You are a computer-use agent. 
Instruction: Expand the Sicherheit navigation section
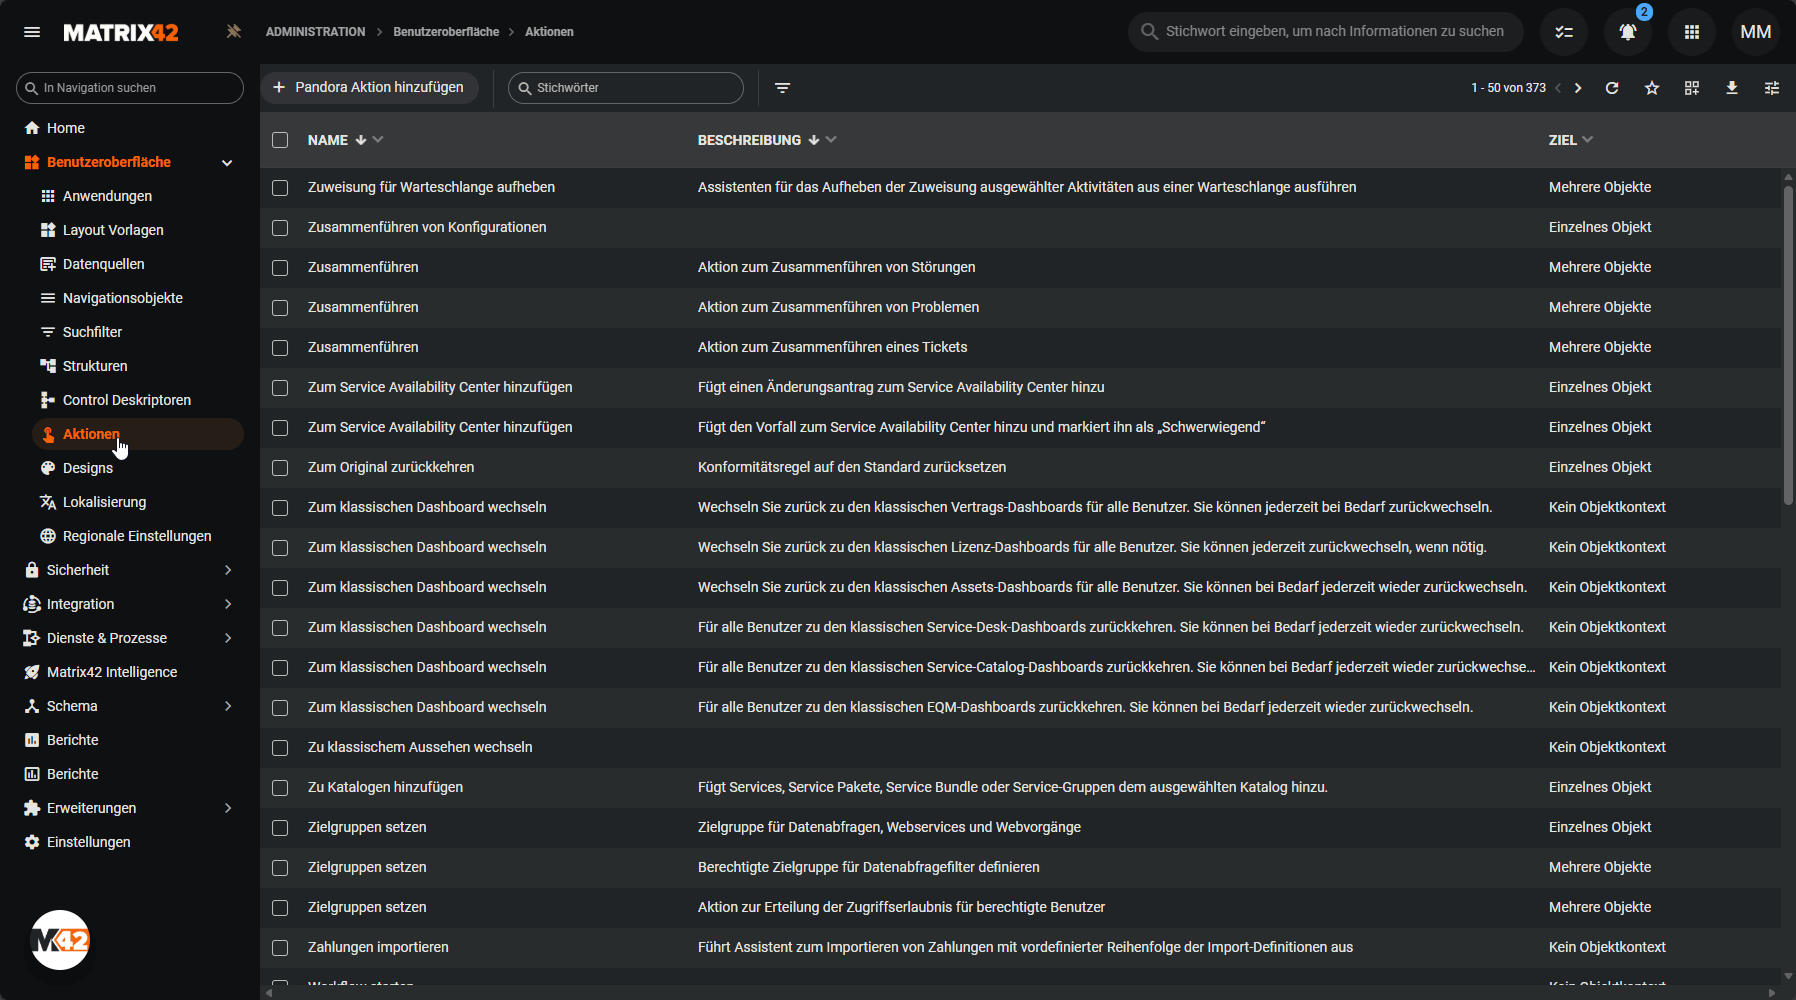coord(228,570)
